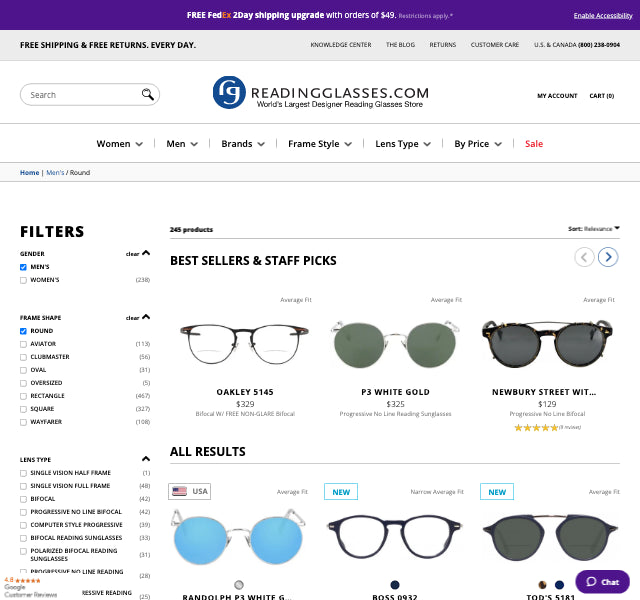The image size is (640, 600).
Task: Open the Men dropdown menu
Action: [182, 144]
